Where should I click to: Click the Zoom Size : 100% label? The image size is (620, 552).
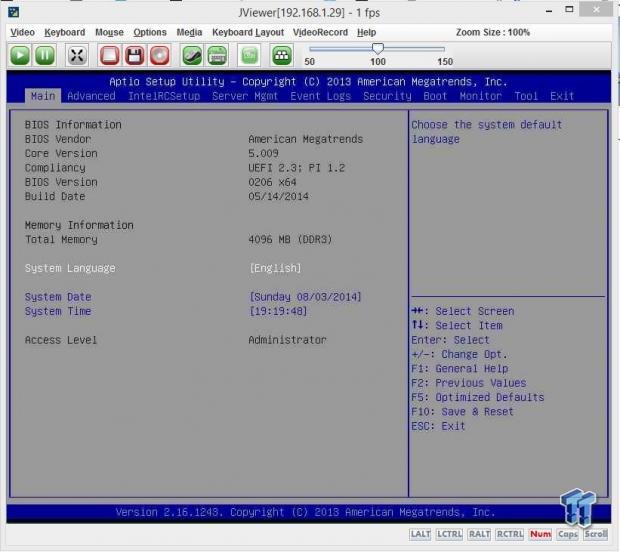493,32
